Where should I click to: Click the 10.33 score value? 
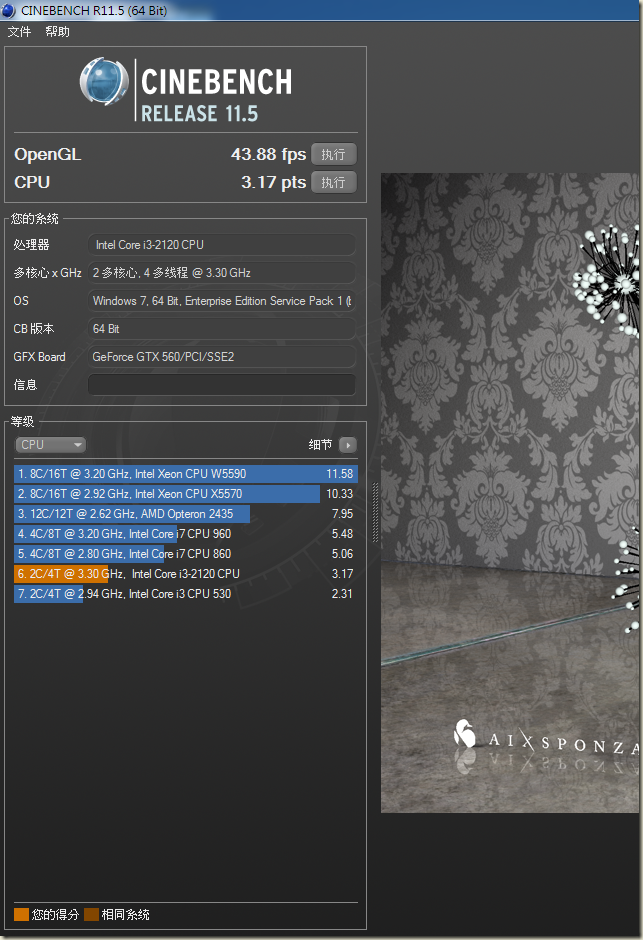(340, 494)
